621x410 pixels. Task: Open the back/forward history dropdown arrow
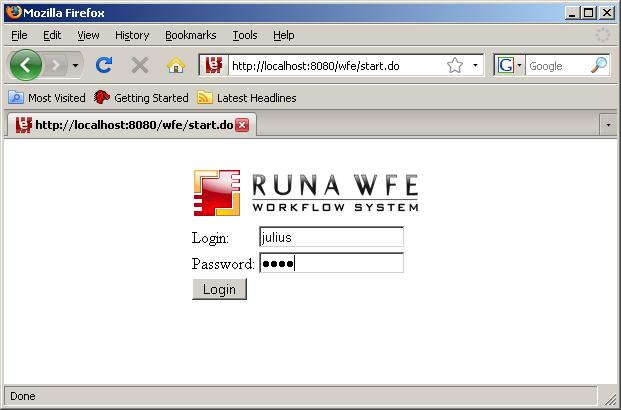75,65
